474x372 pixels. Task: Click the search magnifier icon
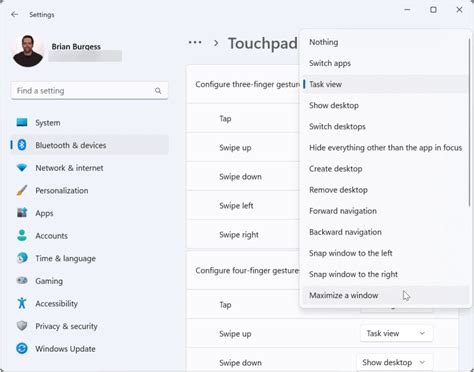click(158, 91)
